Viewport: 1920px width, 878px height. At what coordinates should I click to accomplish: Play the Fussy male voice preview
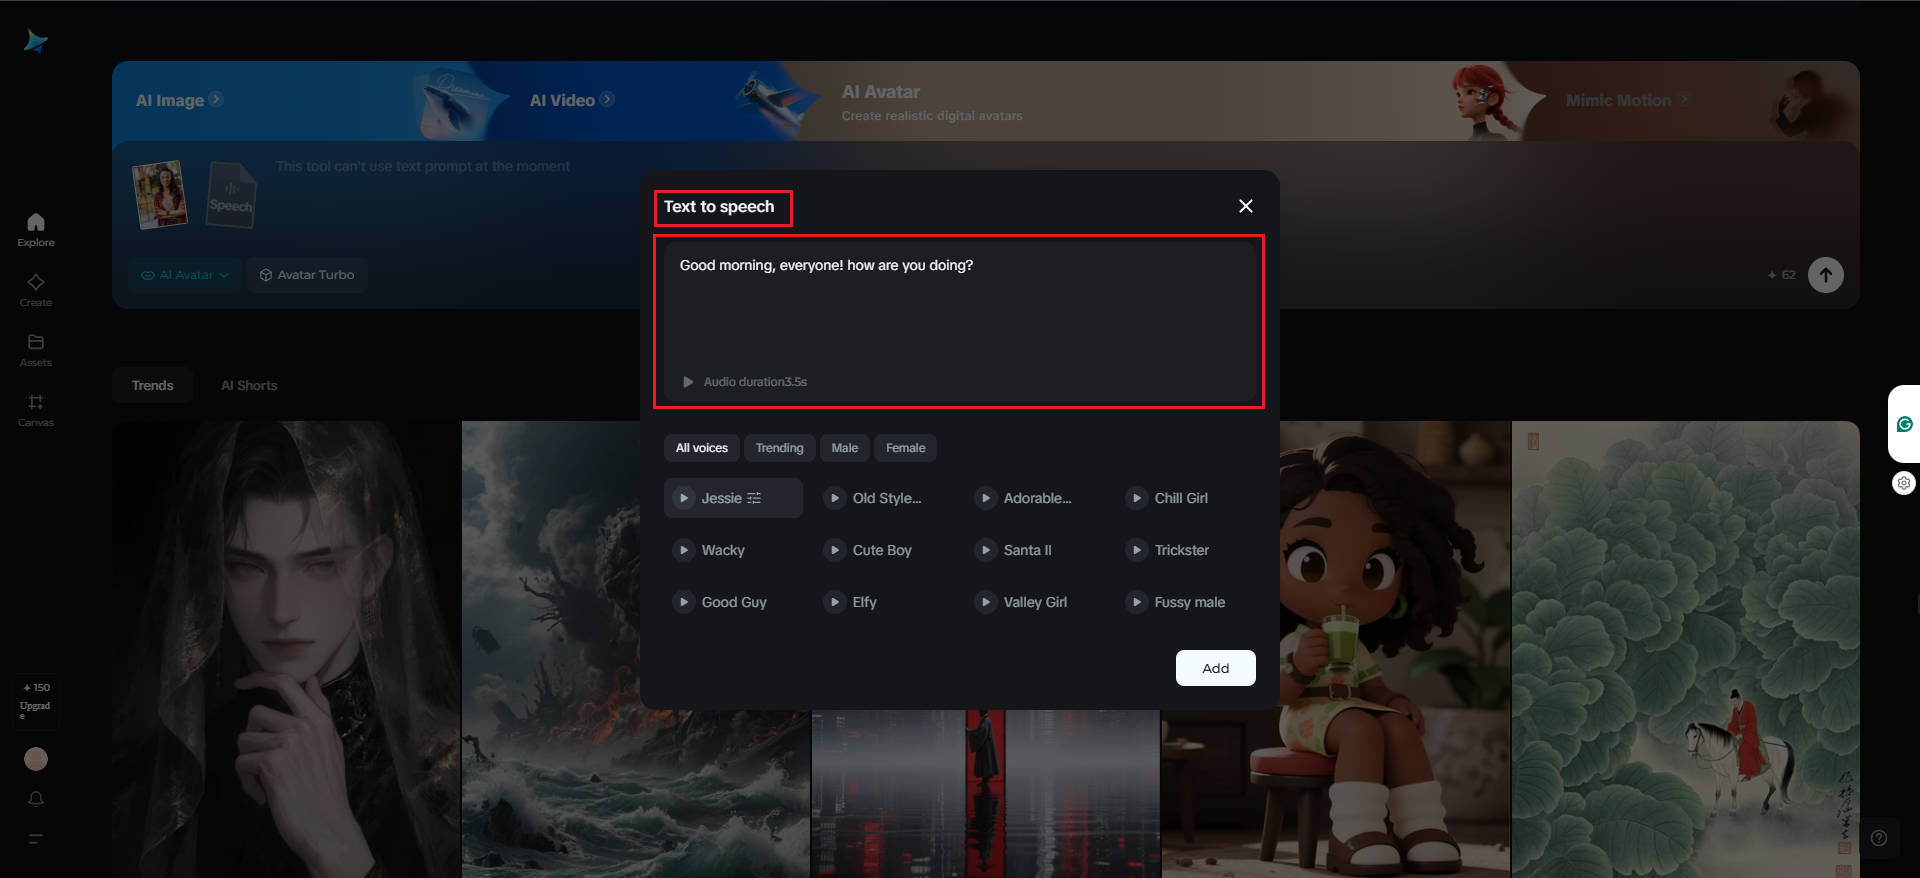click(1137, 602)
